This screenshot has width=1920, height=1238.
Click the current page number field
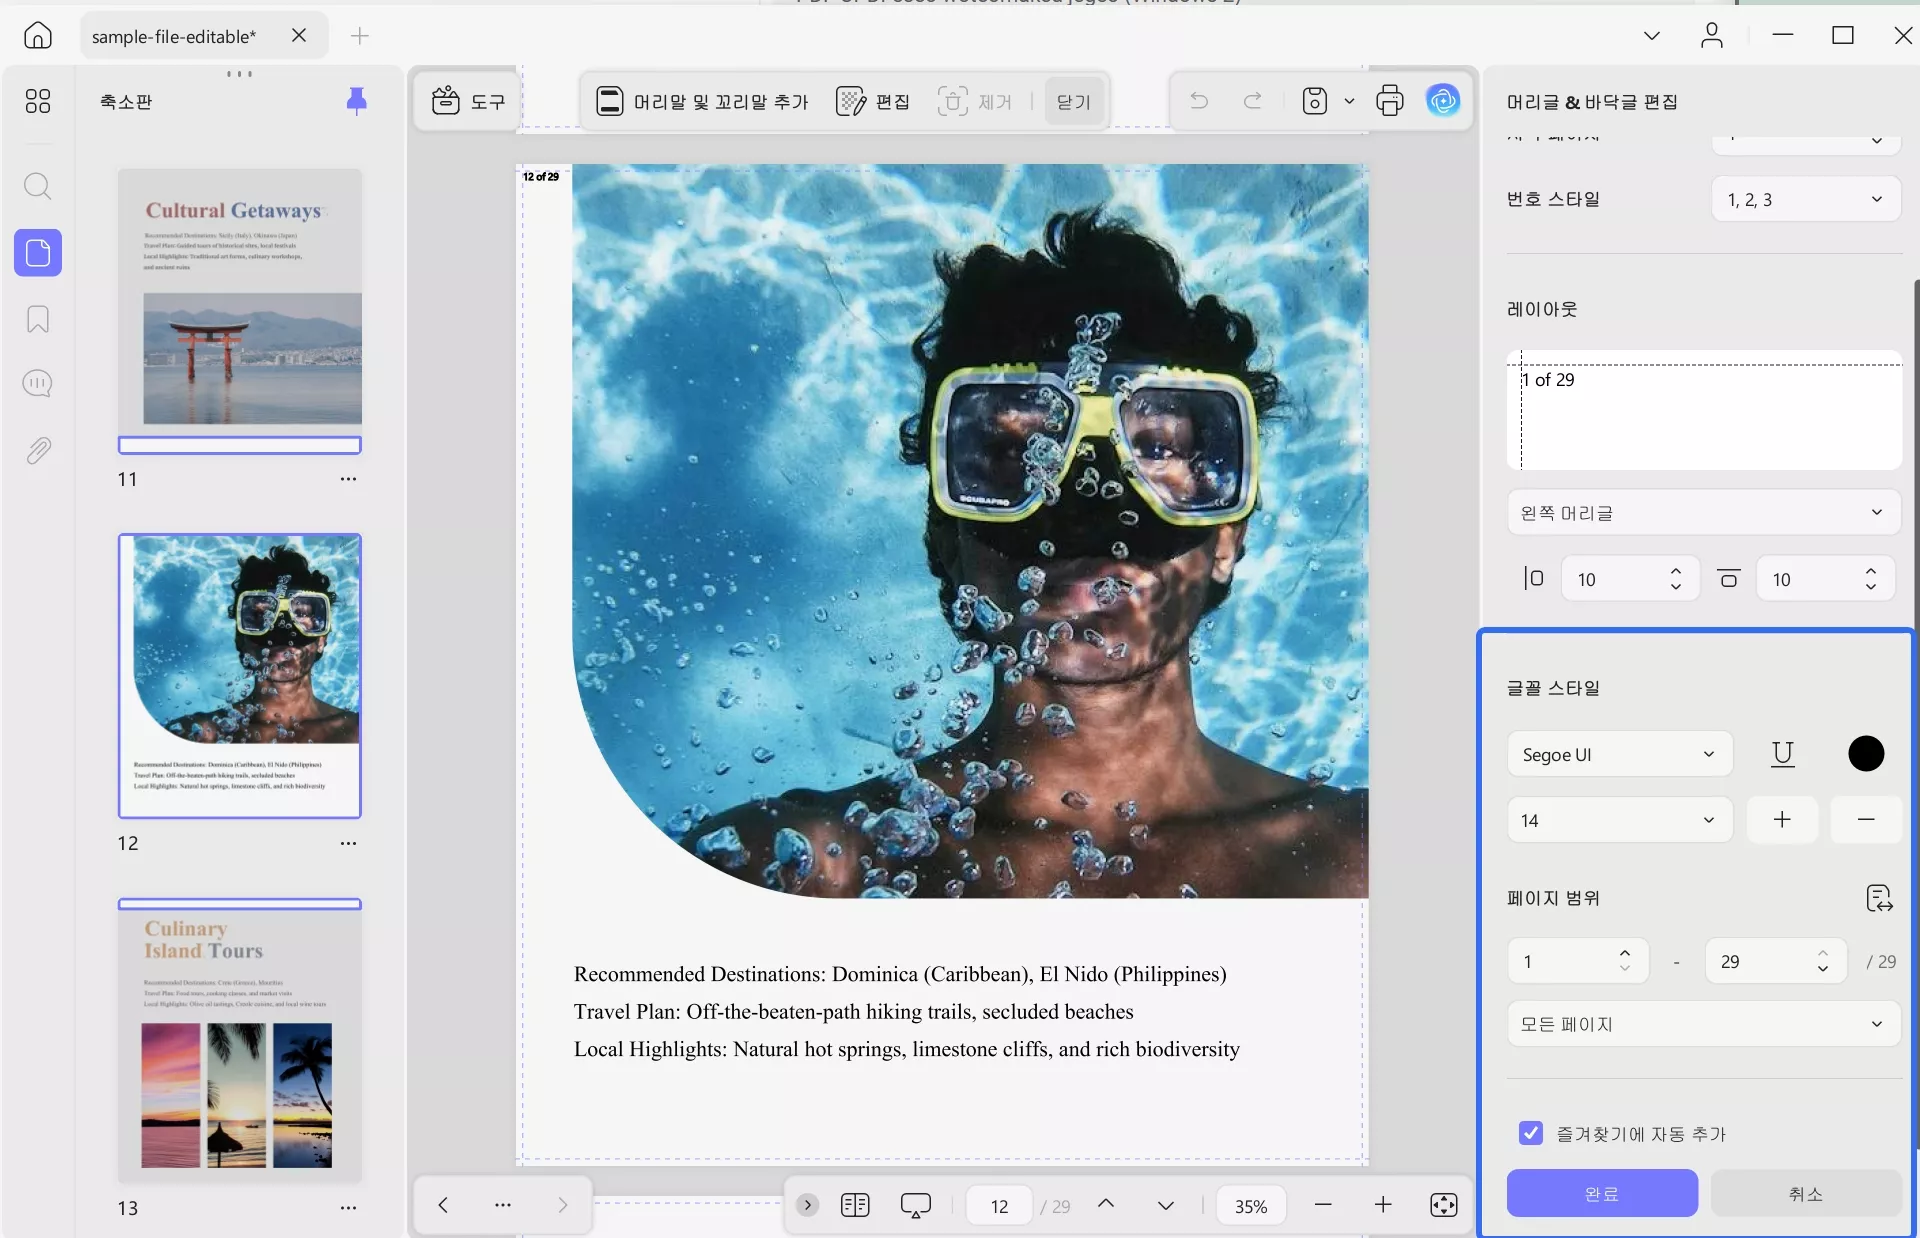(999, 1206)
